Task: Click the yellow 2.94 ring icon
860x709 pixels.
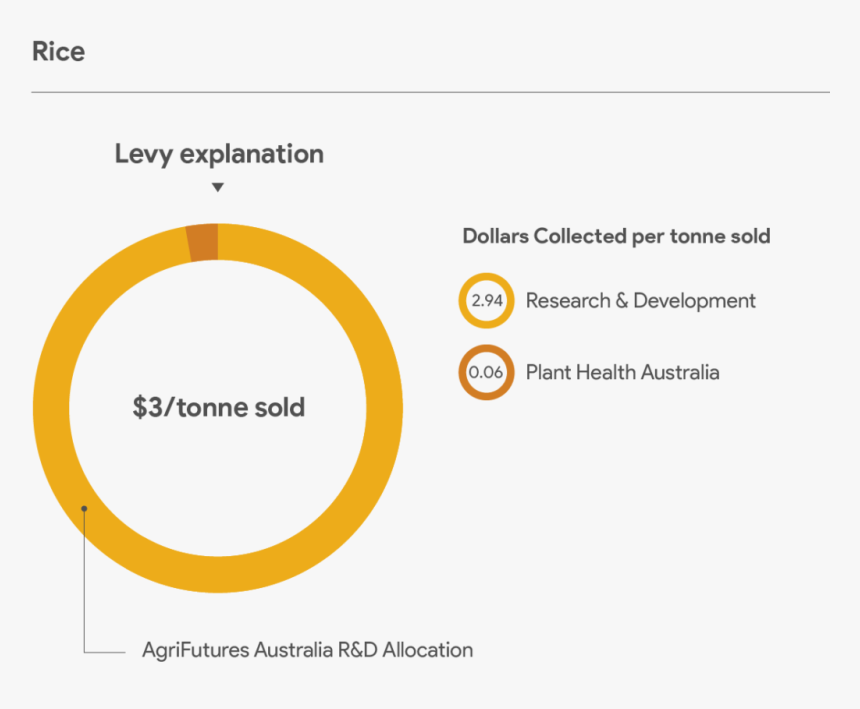Action: [486, 300]
